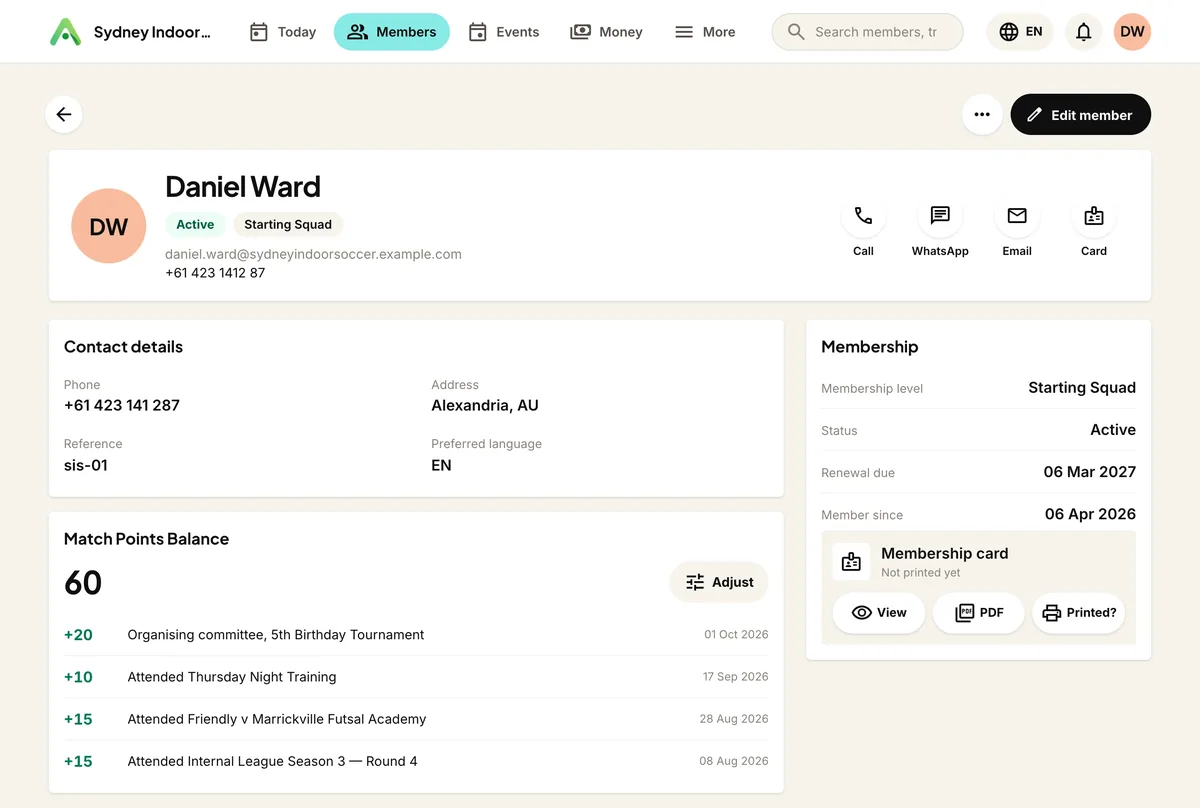1200x808 pixels.
Task: View the membership card
Action: click(879, 613)
